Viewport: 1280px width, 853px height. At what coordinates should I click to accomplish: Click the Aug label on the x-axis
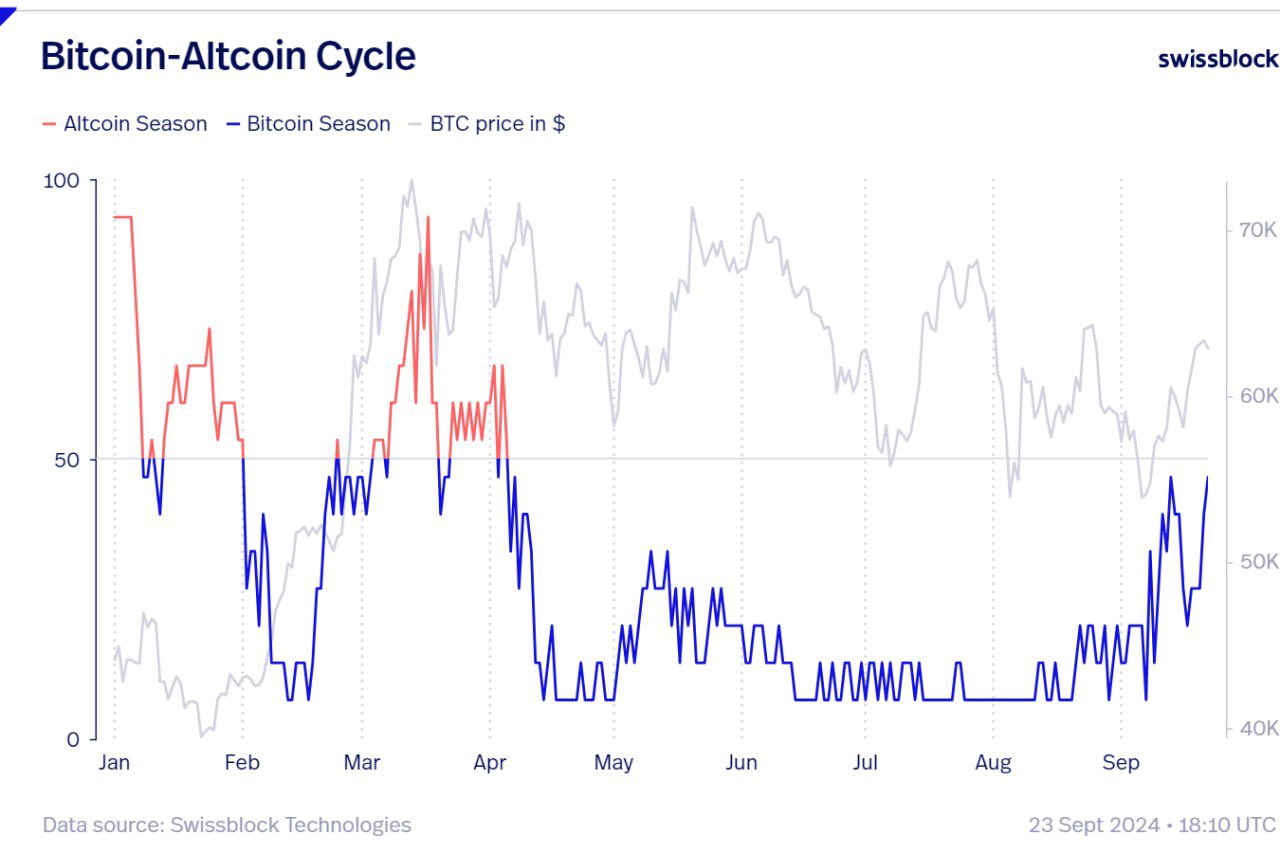click(993, 763)
